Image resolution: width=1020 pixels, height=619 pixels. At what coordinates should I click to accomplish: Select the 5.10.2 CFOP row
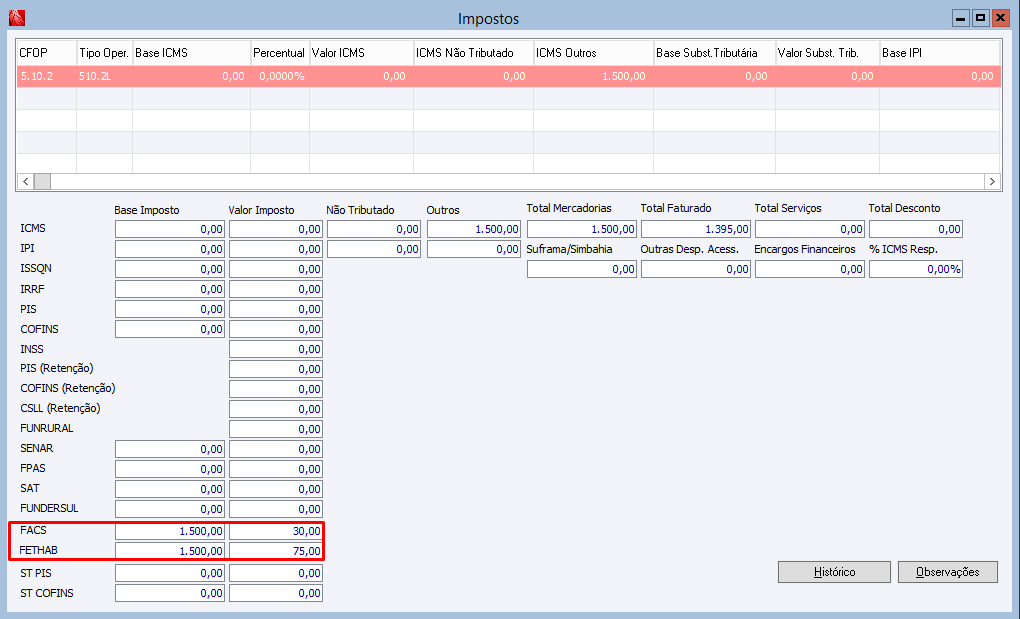[508, 76]
